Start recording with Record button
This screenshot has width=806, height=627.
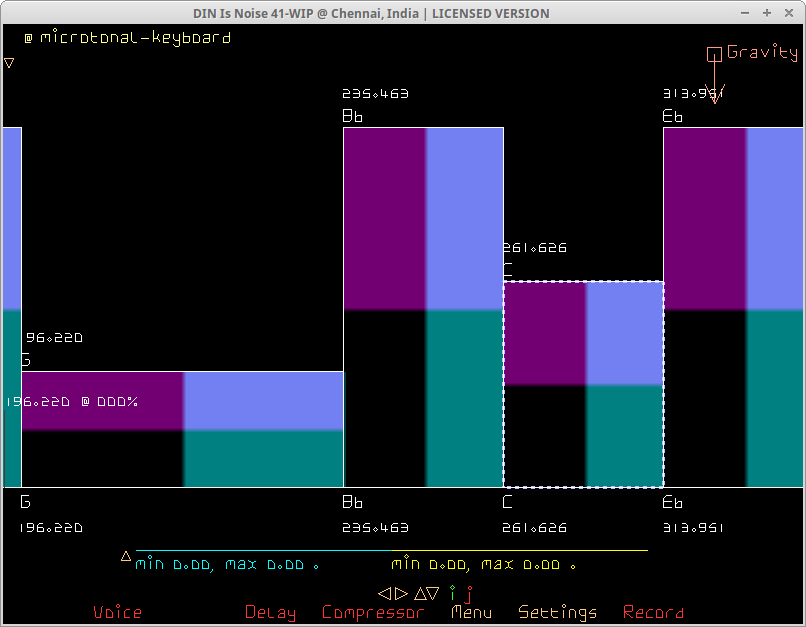[x=653, y=612]
